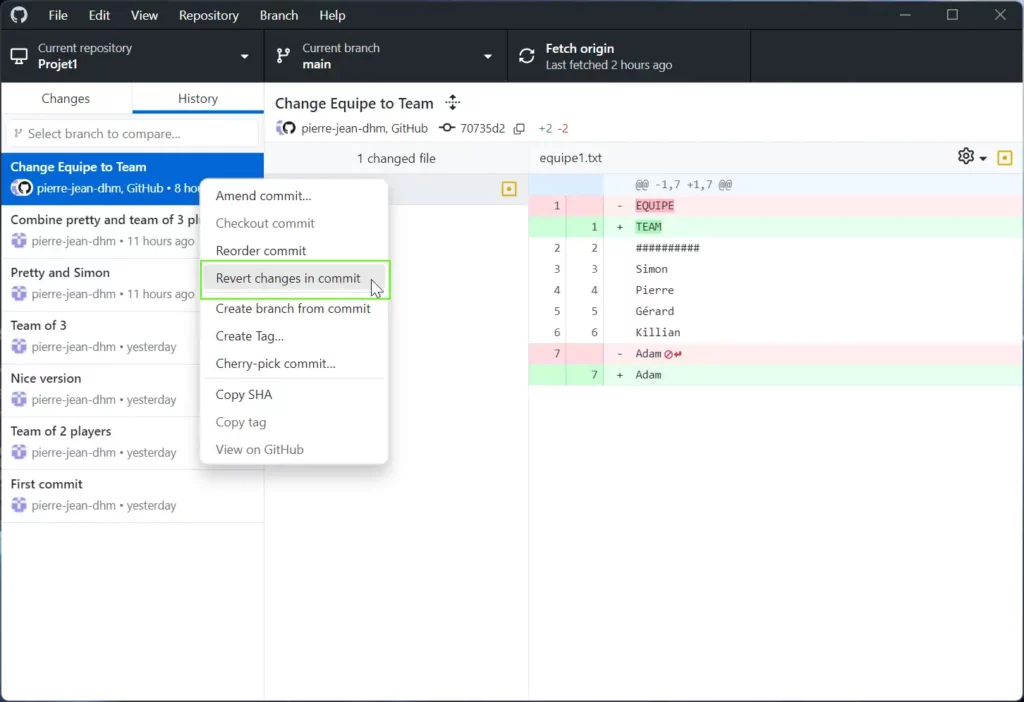Click the avatar on Nice version commit
Screen dimensions: 1024x702
(19, 400)
